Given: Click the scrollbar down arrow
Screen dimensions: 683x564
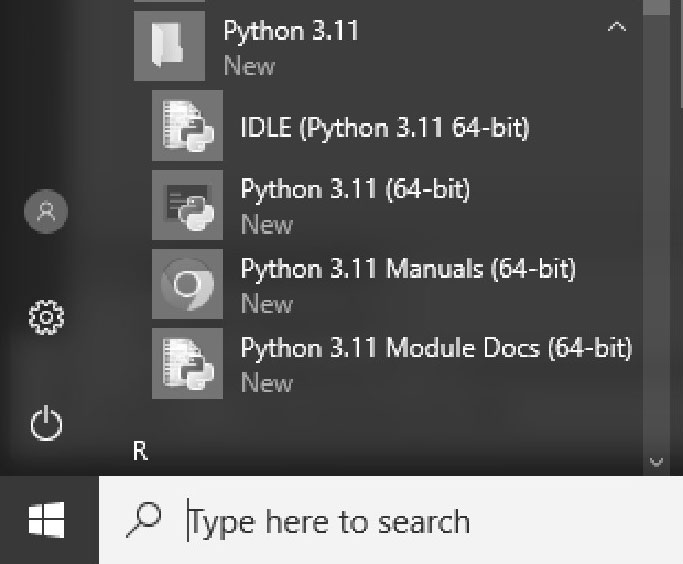Looking at the screenshot, I should (656, 462).
